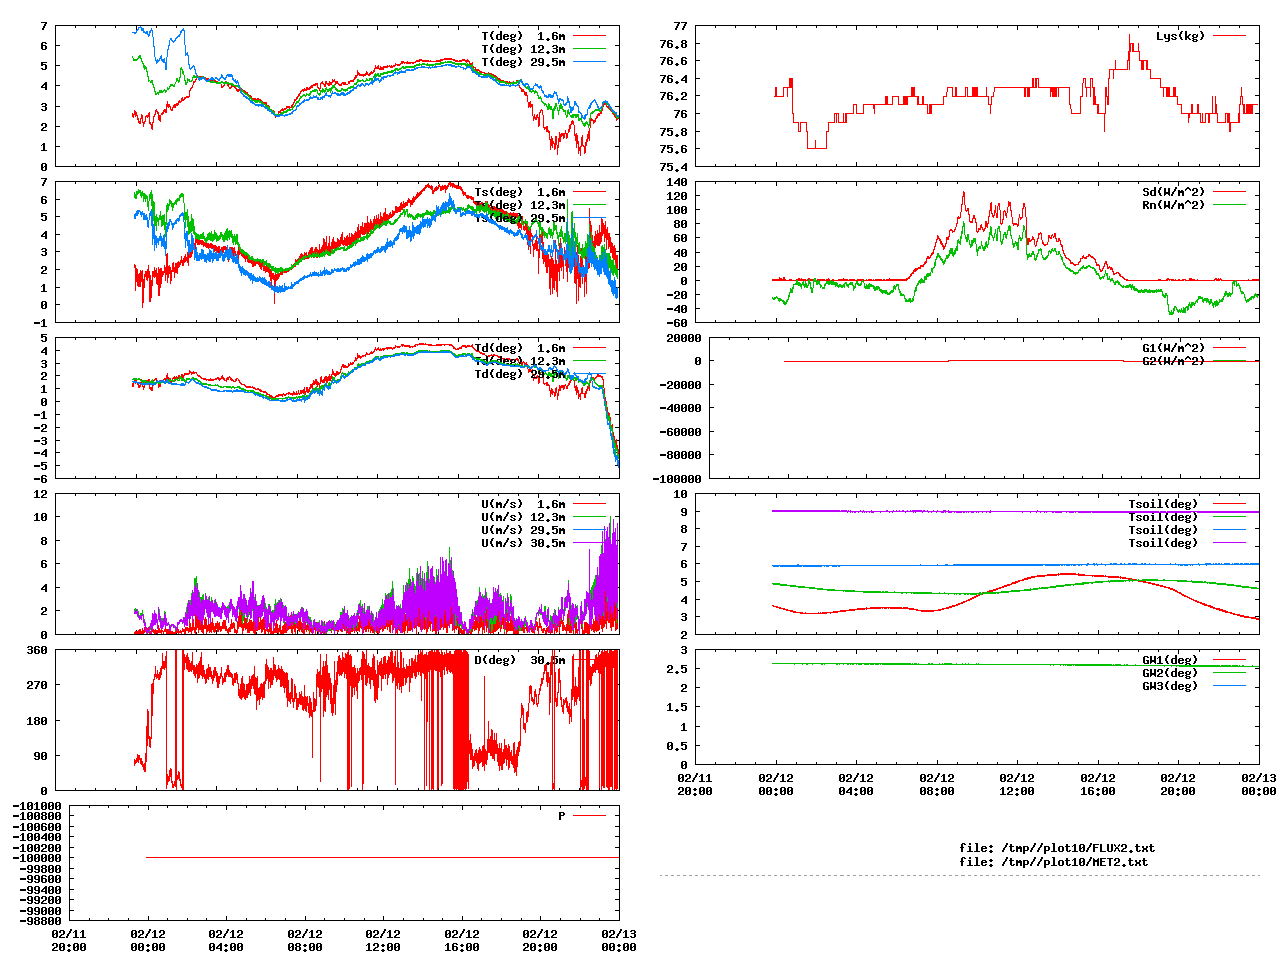The width and height of the screenshot is (1280, 960).
Task: Click the T(deg) 12.3m legend label
Action: (x=523, y=49)
